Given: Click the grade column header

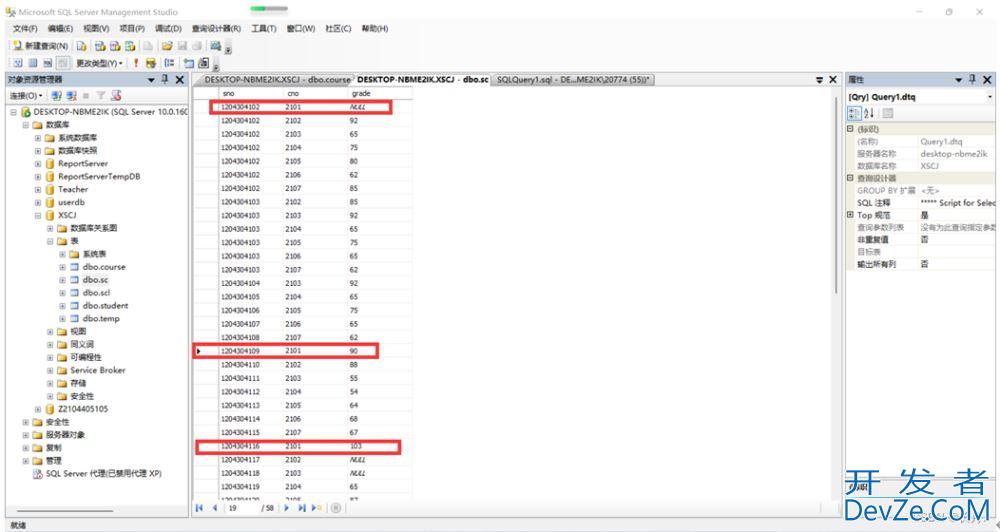Looking at the screenshot, I should [379, 93].
